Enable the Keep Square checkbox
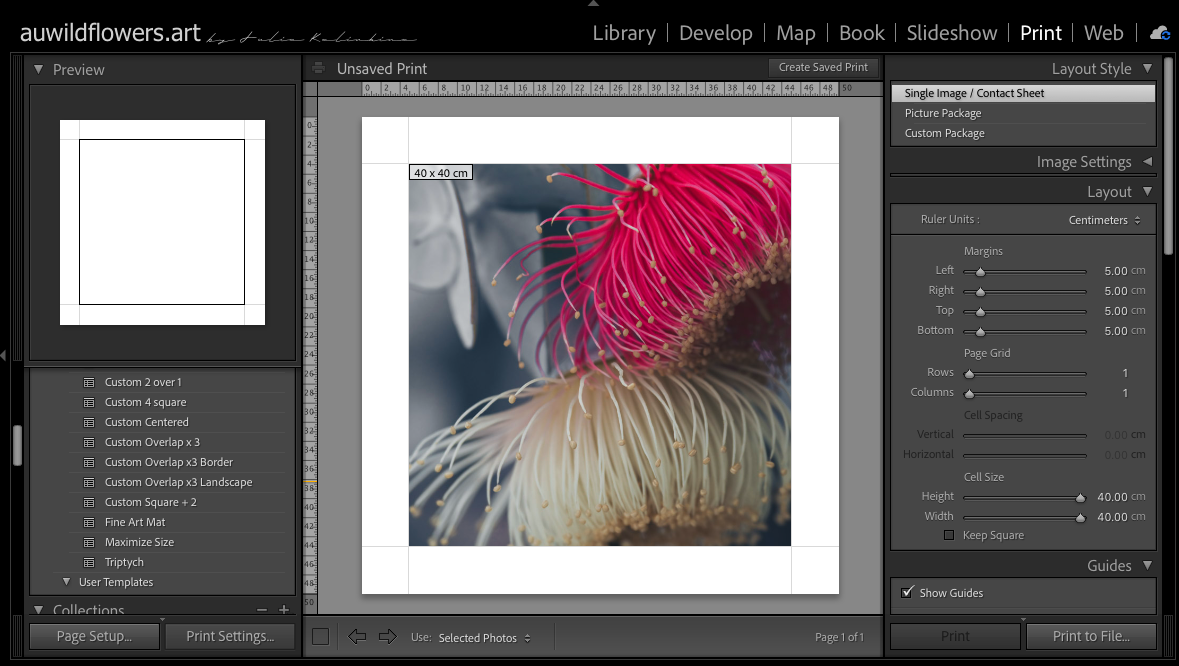 (949, 535)
